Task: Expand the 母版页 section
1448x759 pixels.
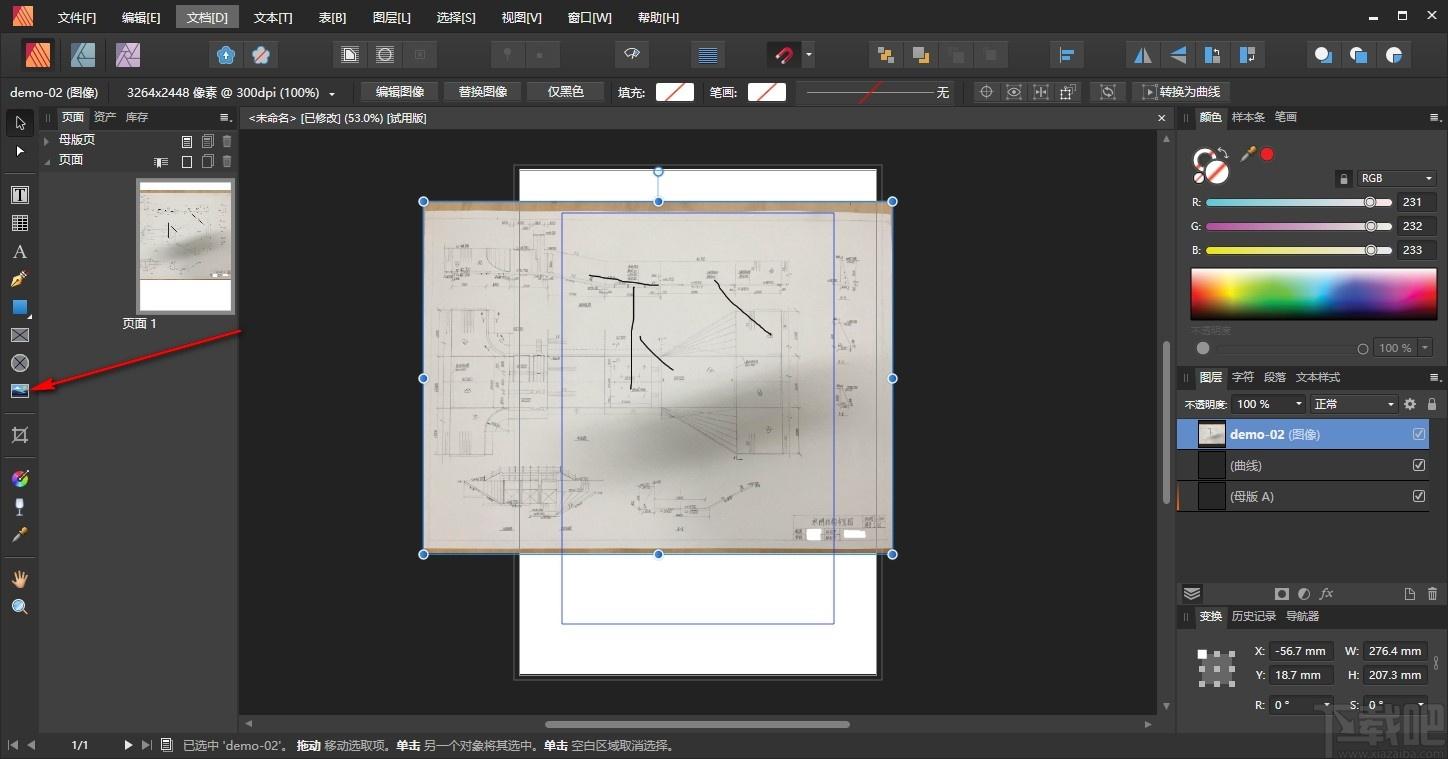Action: (47, 141)
